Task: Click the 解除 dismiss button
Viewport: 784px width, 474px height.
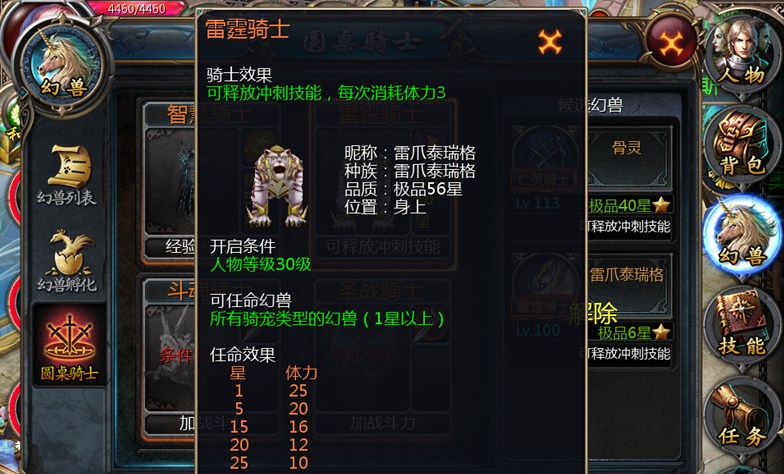Action: pos(592,314)
